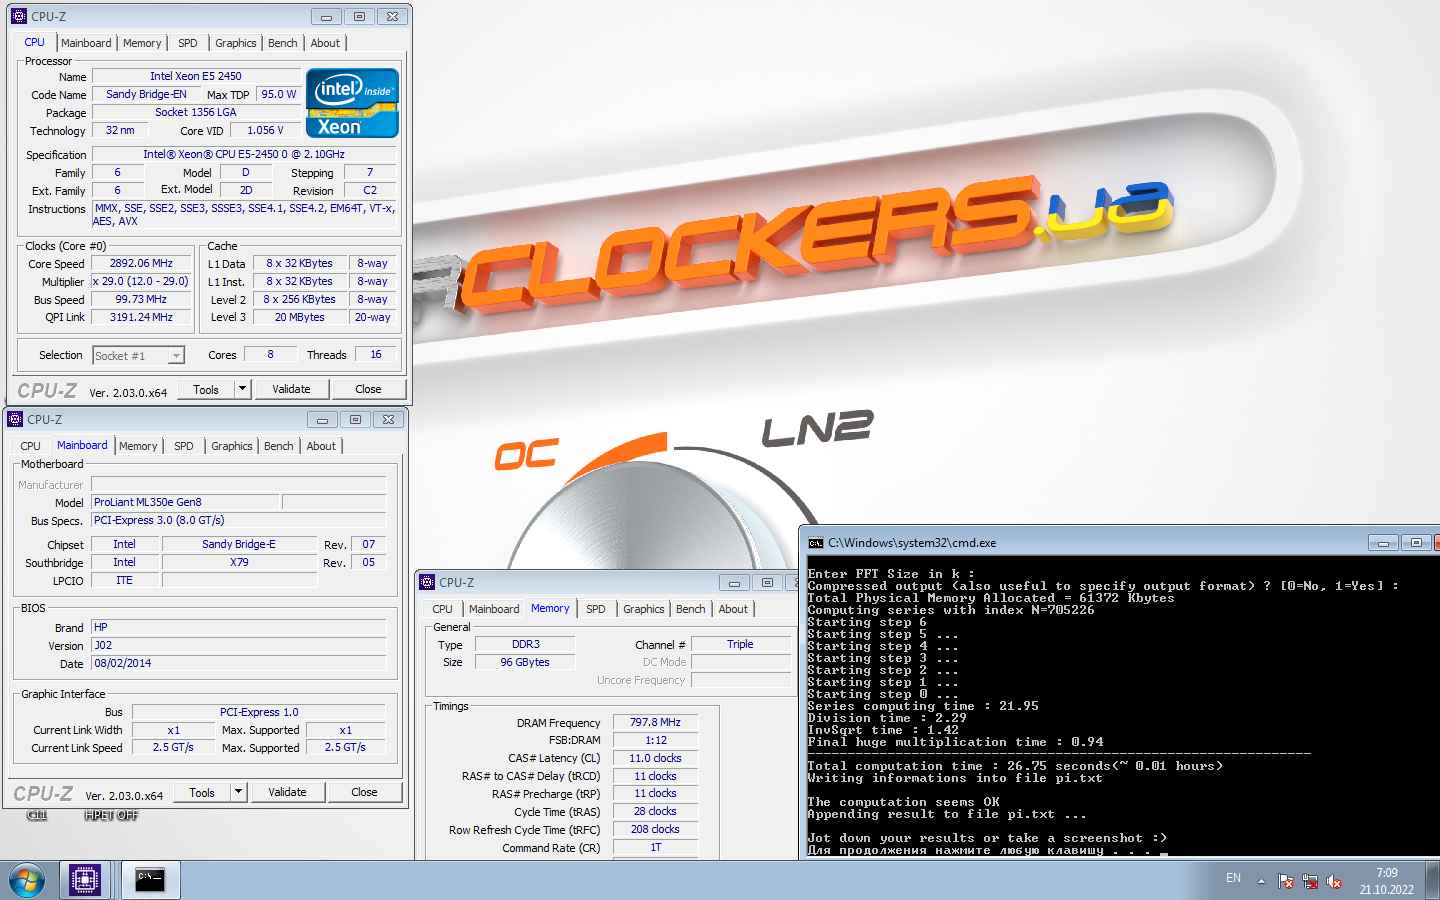Viewport: 1440px width, 900px height.
Task: Open the Action Center flag tray icon
Action: pos(1286,881)
